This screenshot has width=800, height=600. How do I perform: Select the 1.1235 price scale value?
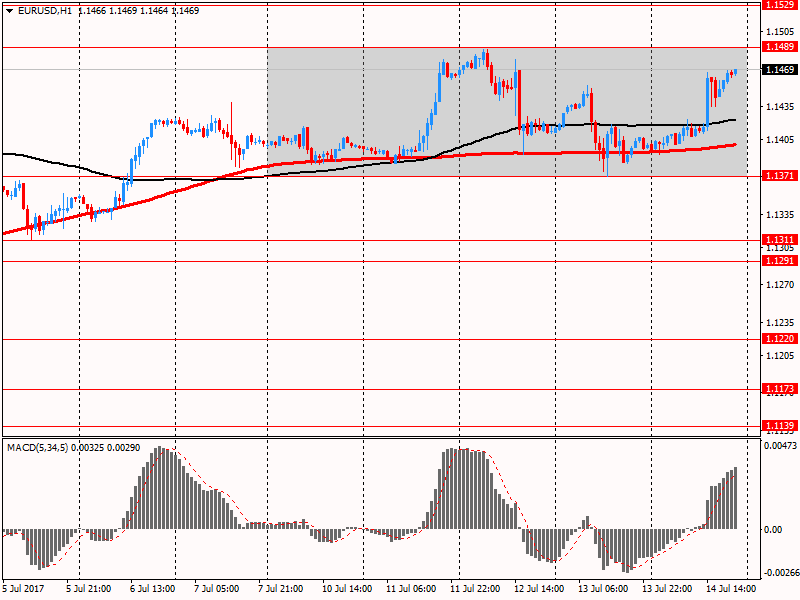pos(780,322)
